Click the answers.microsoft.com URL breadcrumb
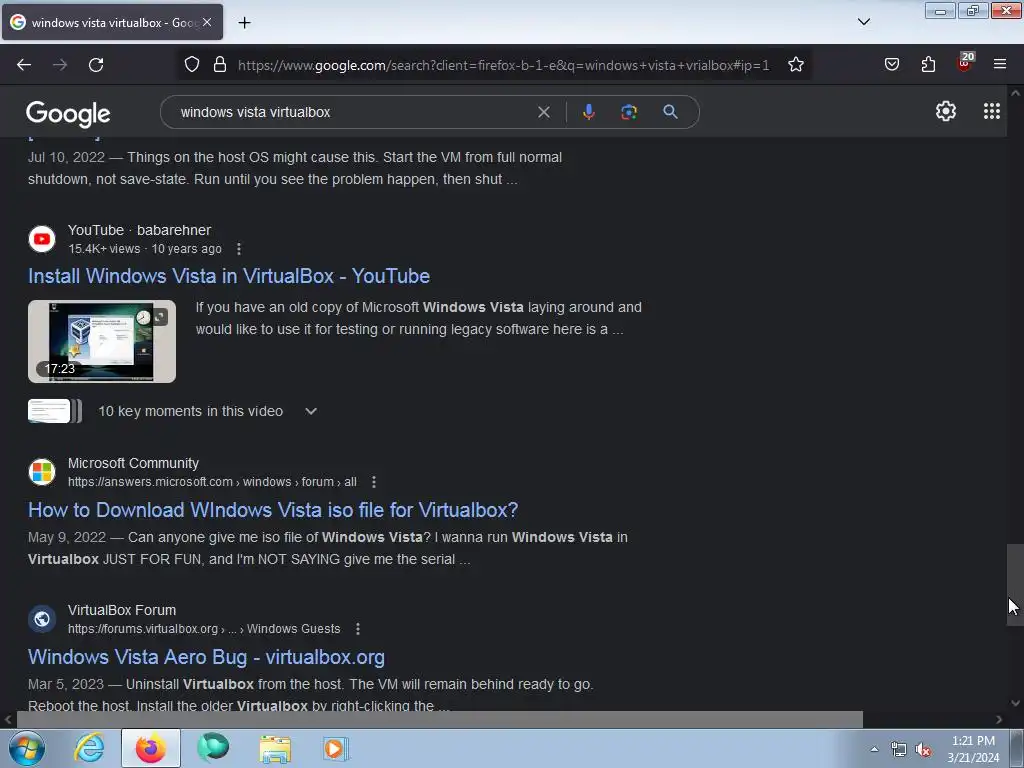 coord(212,482)
